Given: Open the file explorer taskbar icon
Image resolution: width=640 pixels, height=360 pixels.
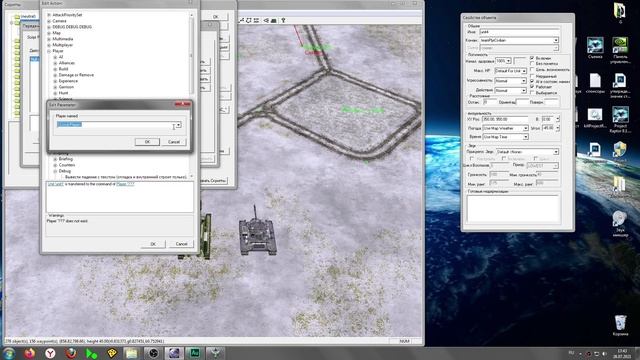Looking at the screenshot, I should [x=132, y=353].
